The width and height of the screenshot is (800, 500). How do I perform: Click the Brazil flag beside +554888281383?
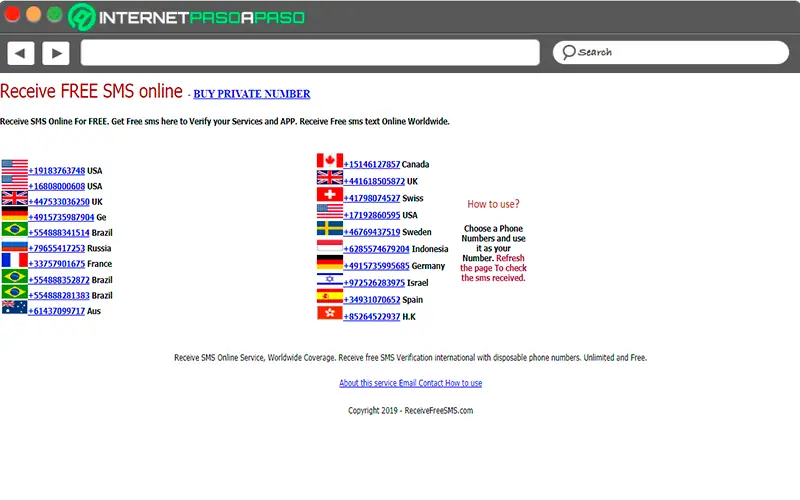pyautogui.click(x=14, y=292)
